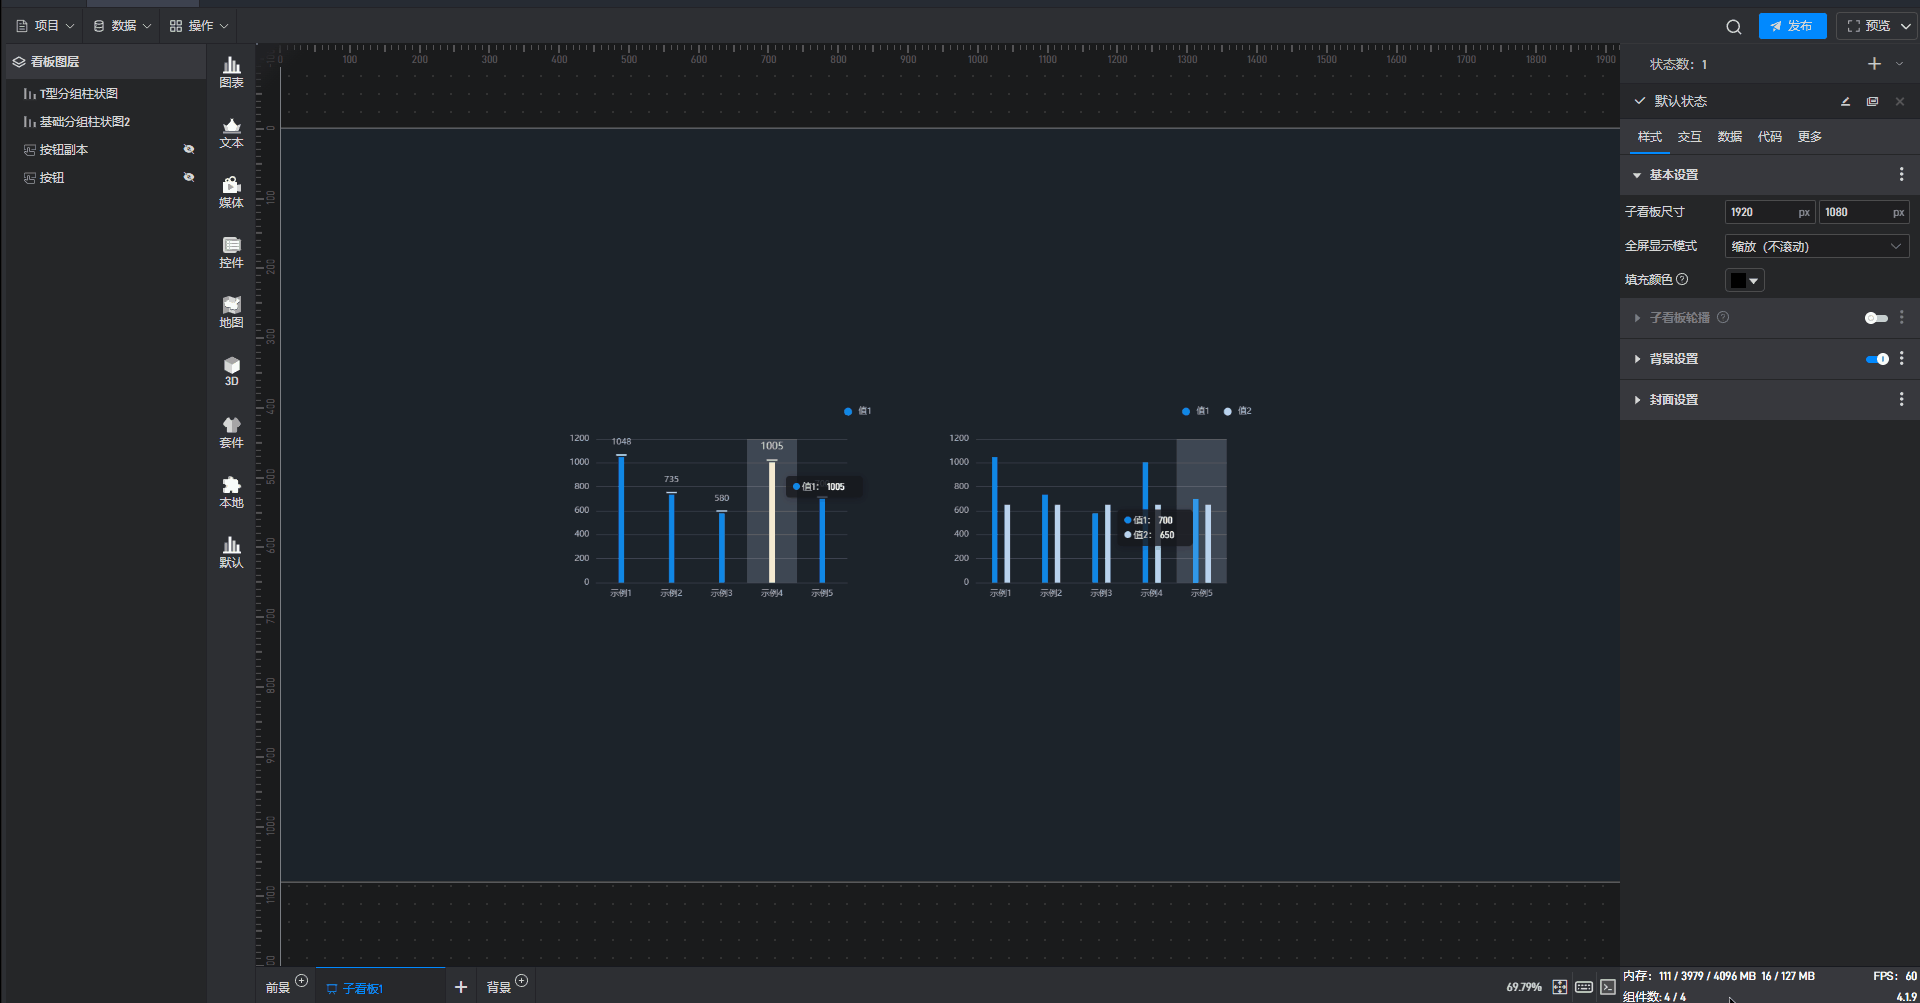Open the 地图 map component library

click(x=231, y=312)
